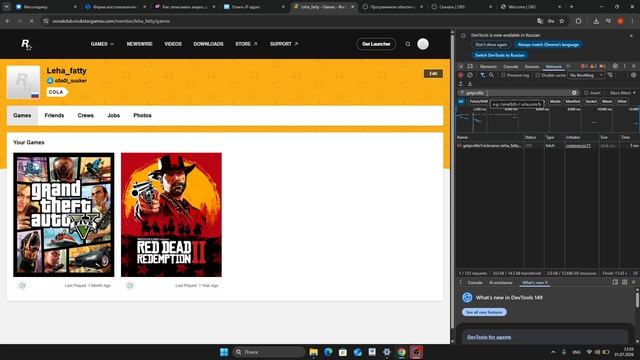Open Chrome extensions icon
The width and height of the screenshot is (640, 360).
578,21
